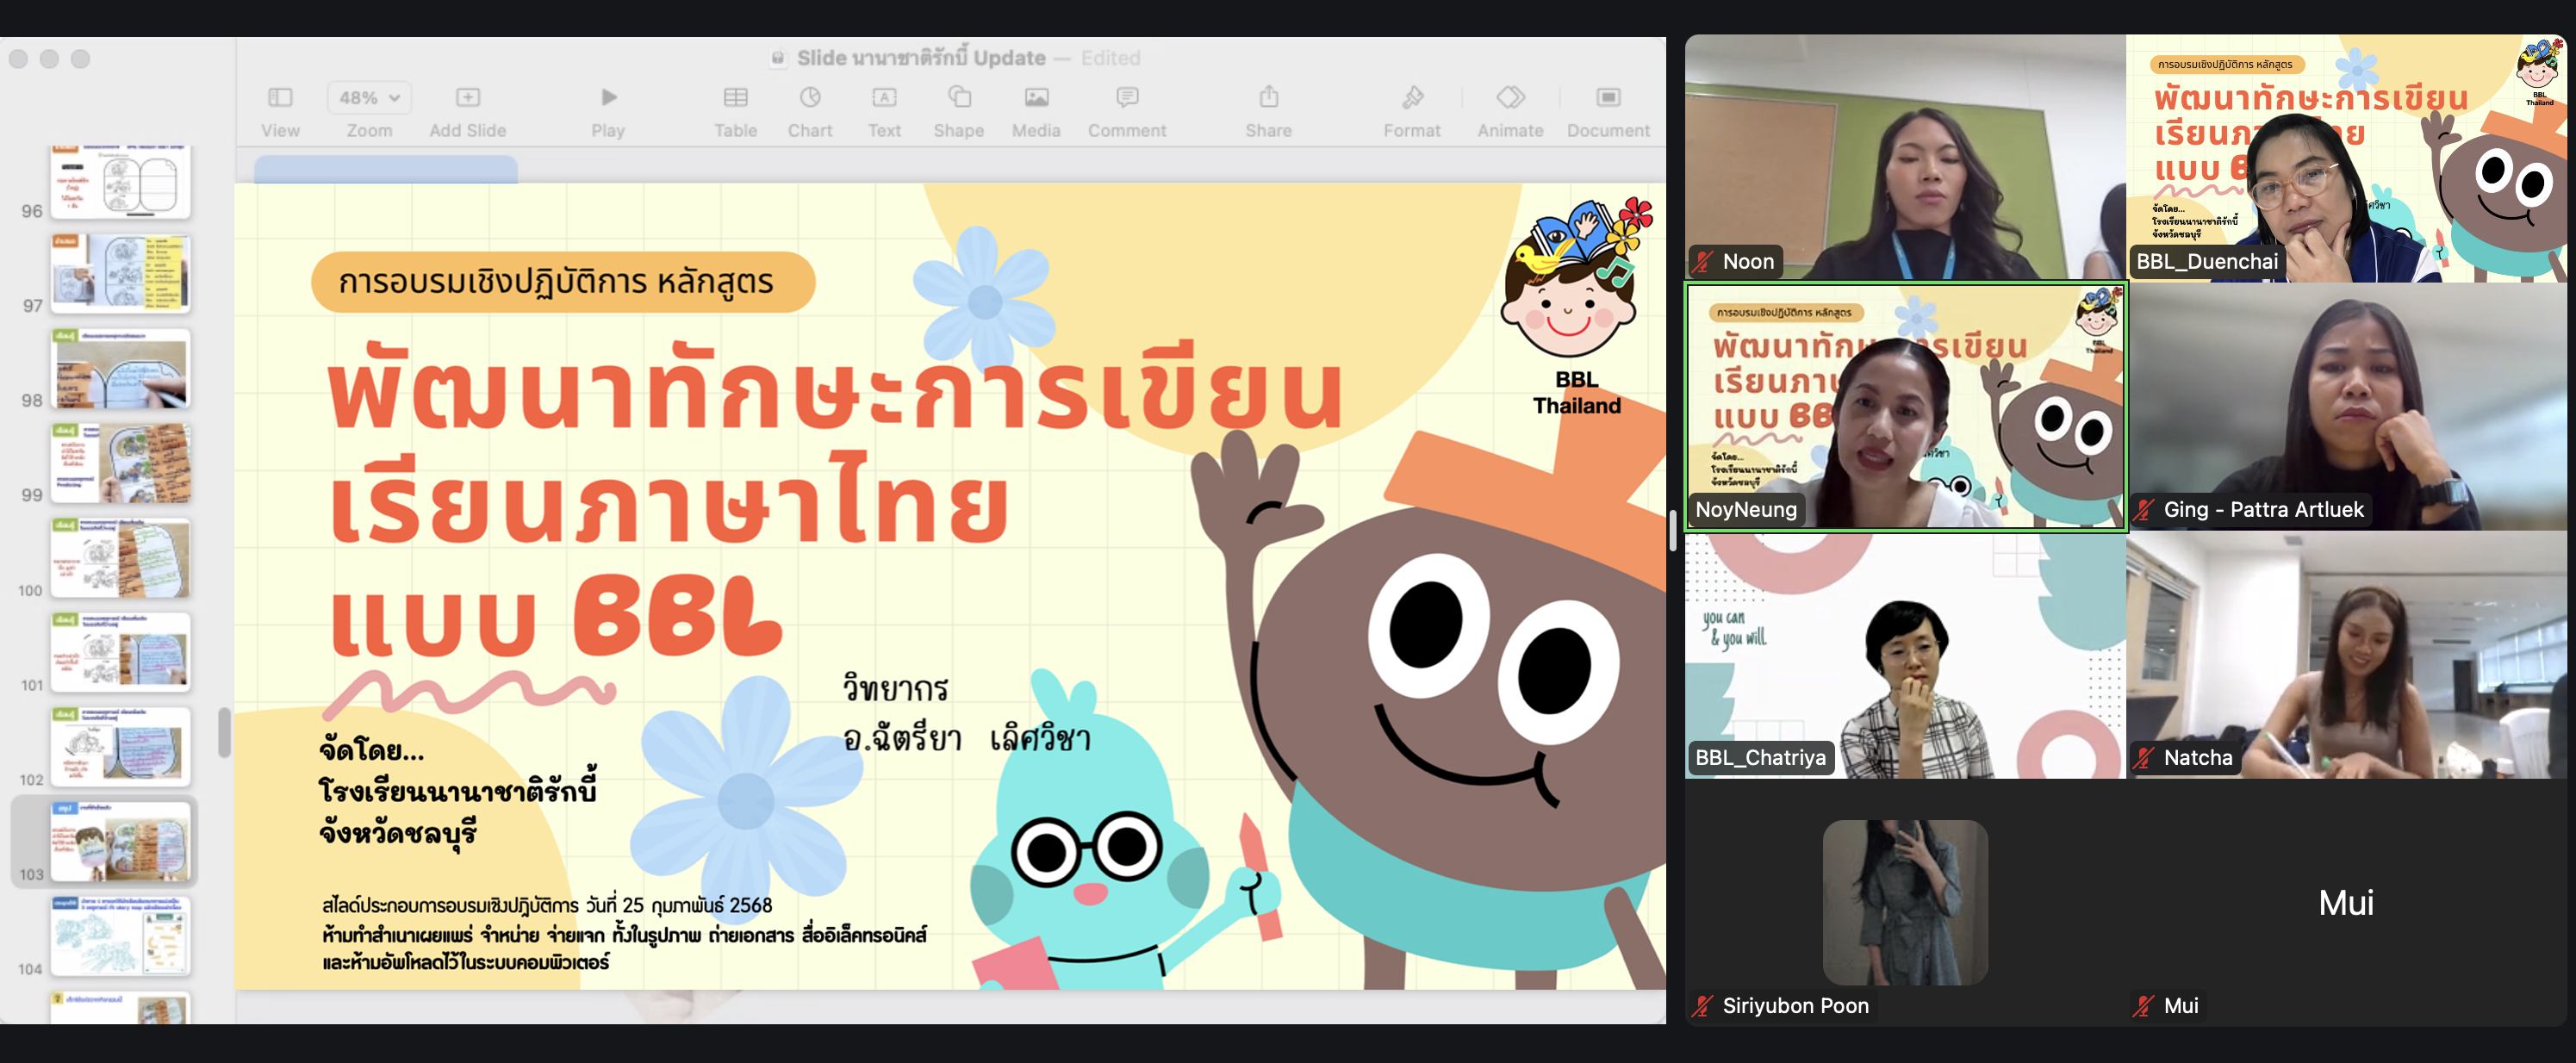The height and width of the screenshot is (1063, 2576).
Task: Click the slide navigator scrollbar
Action: pyautogui.click(x=224, y=733)
